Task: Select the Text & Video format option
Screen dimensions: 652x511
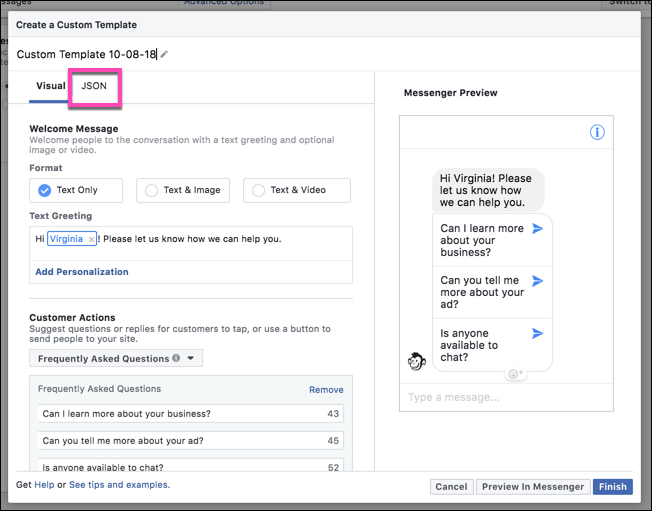Action: (x=297, y=190)
